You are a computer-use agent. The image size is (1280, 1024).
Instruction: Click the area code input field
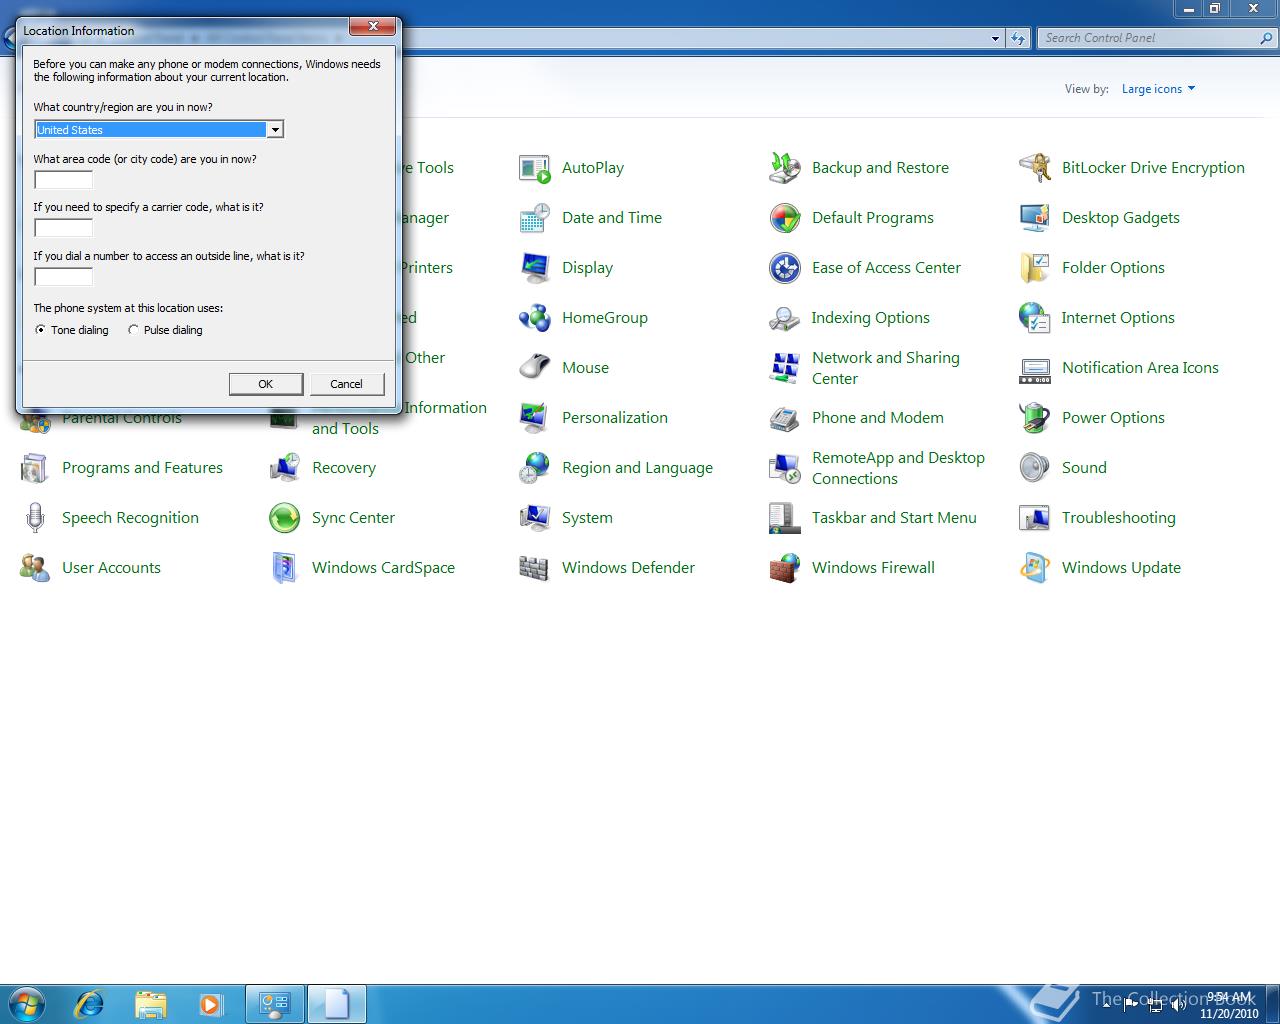(63, 180)
